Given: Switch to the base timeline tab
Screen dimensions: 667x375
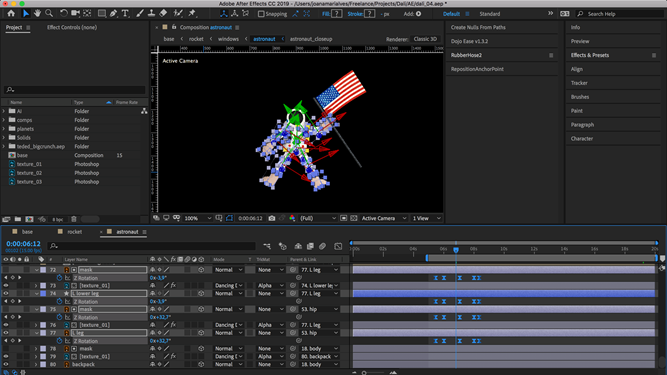Looking at the screenshot, I should pos(27,232).
